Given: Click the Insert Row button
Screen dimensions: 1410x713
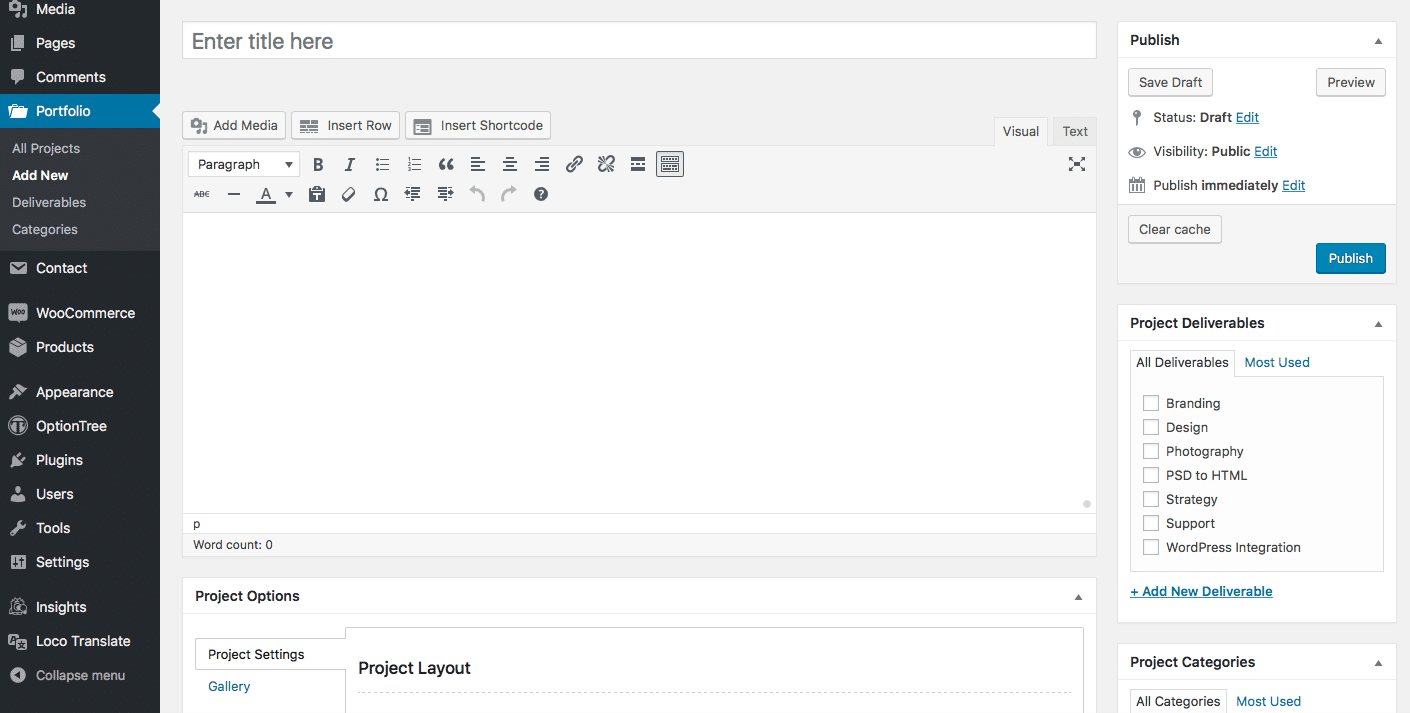Looking at the screenshot, I should 346,125.
